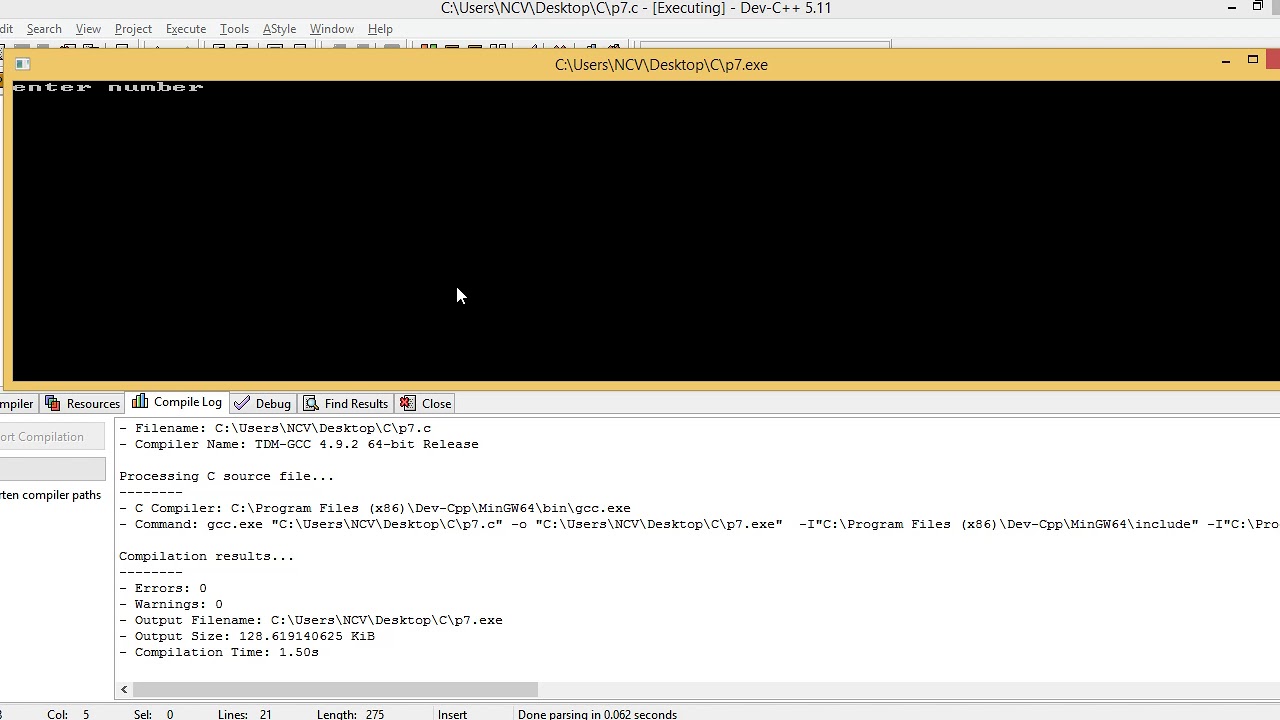Click the compilation progress bar
1280x720 pixels.
pyautogui.click(x=52, y=468)
